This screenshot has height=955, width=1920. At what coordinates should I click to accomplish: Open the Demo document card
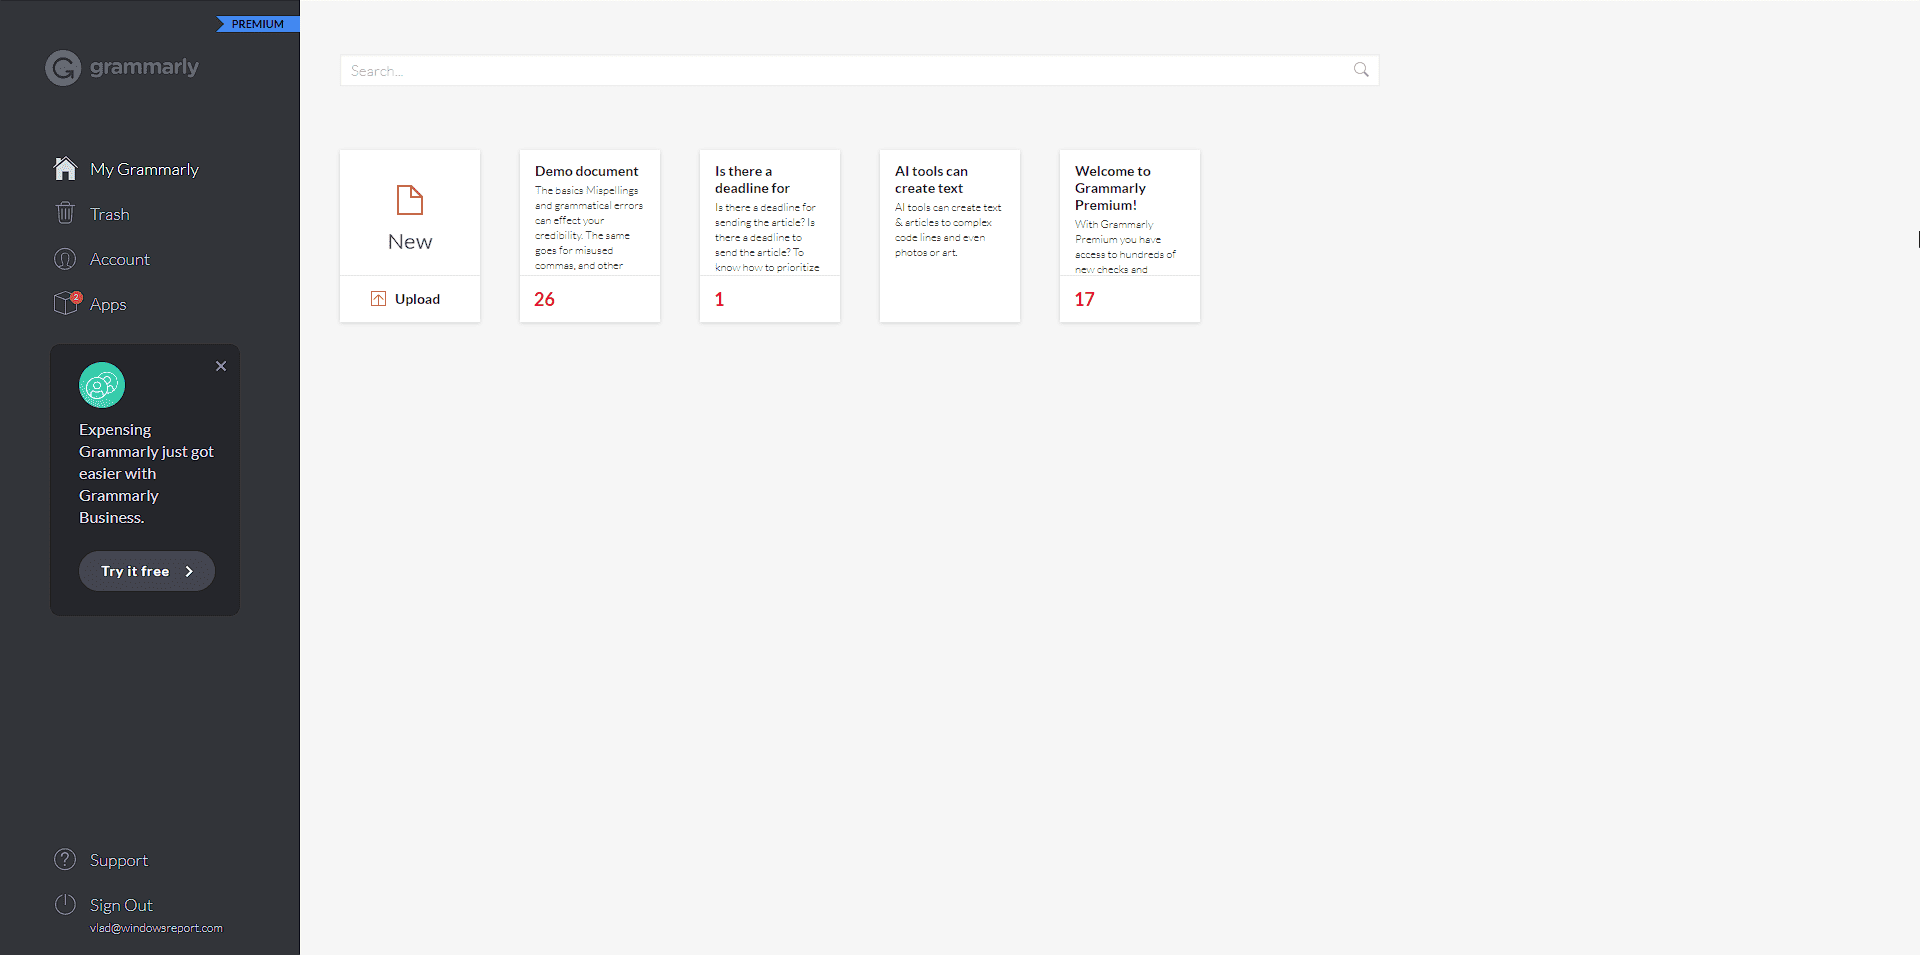point(590,236)
